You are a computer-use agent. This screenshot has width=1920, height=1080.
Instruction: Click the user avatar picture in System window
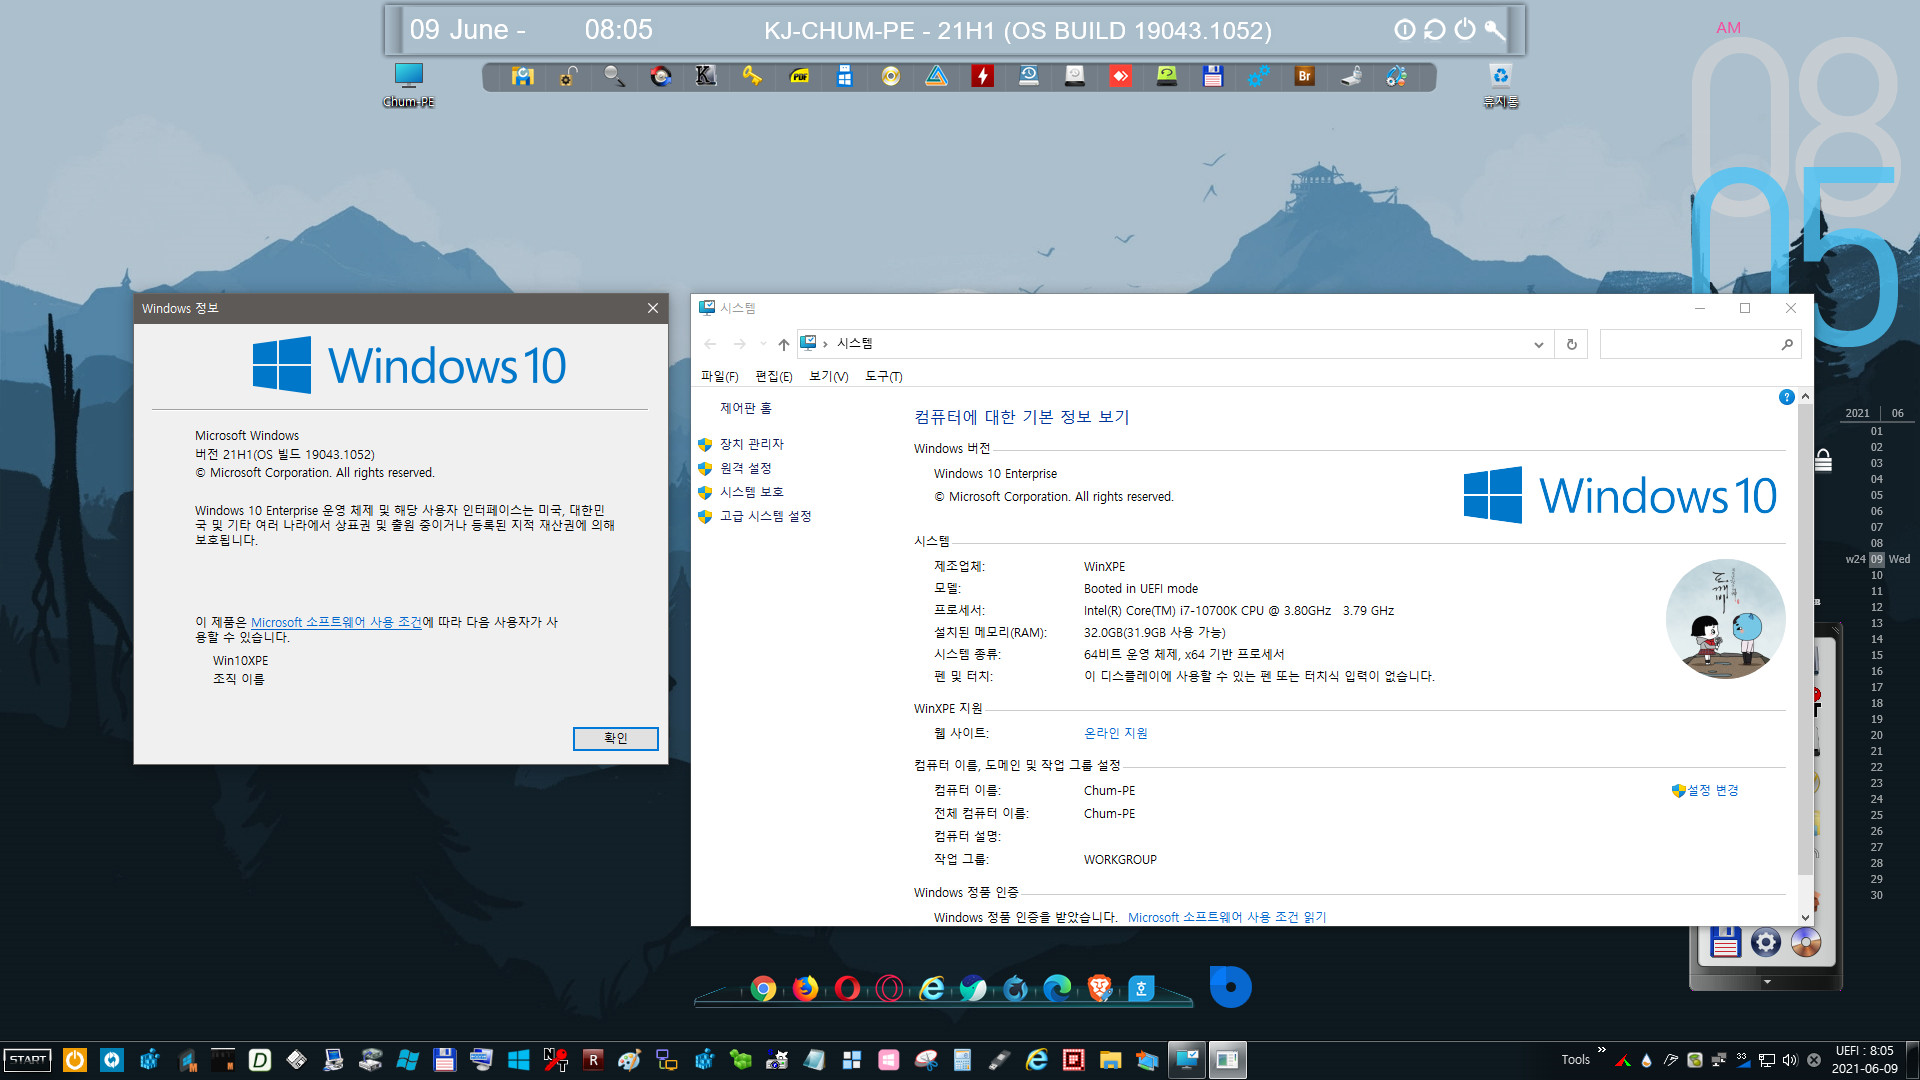(x=1725, y=619)
